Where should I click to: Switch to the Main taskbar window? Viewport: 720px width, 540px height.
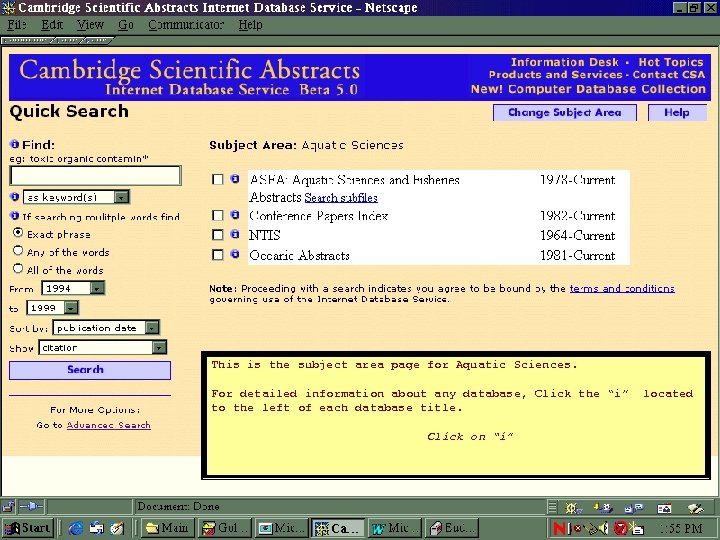(x=168, y=529)
